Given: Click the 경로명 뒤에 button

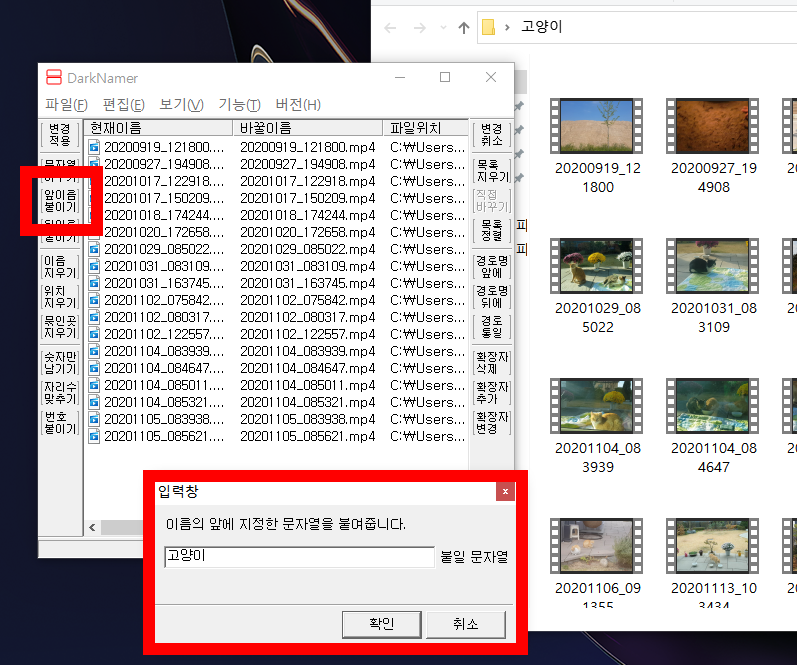Looking at the screenshot, I should click(x=492, y=296).
